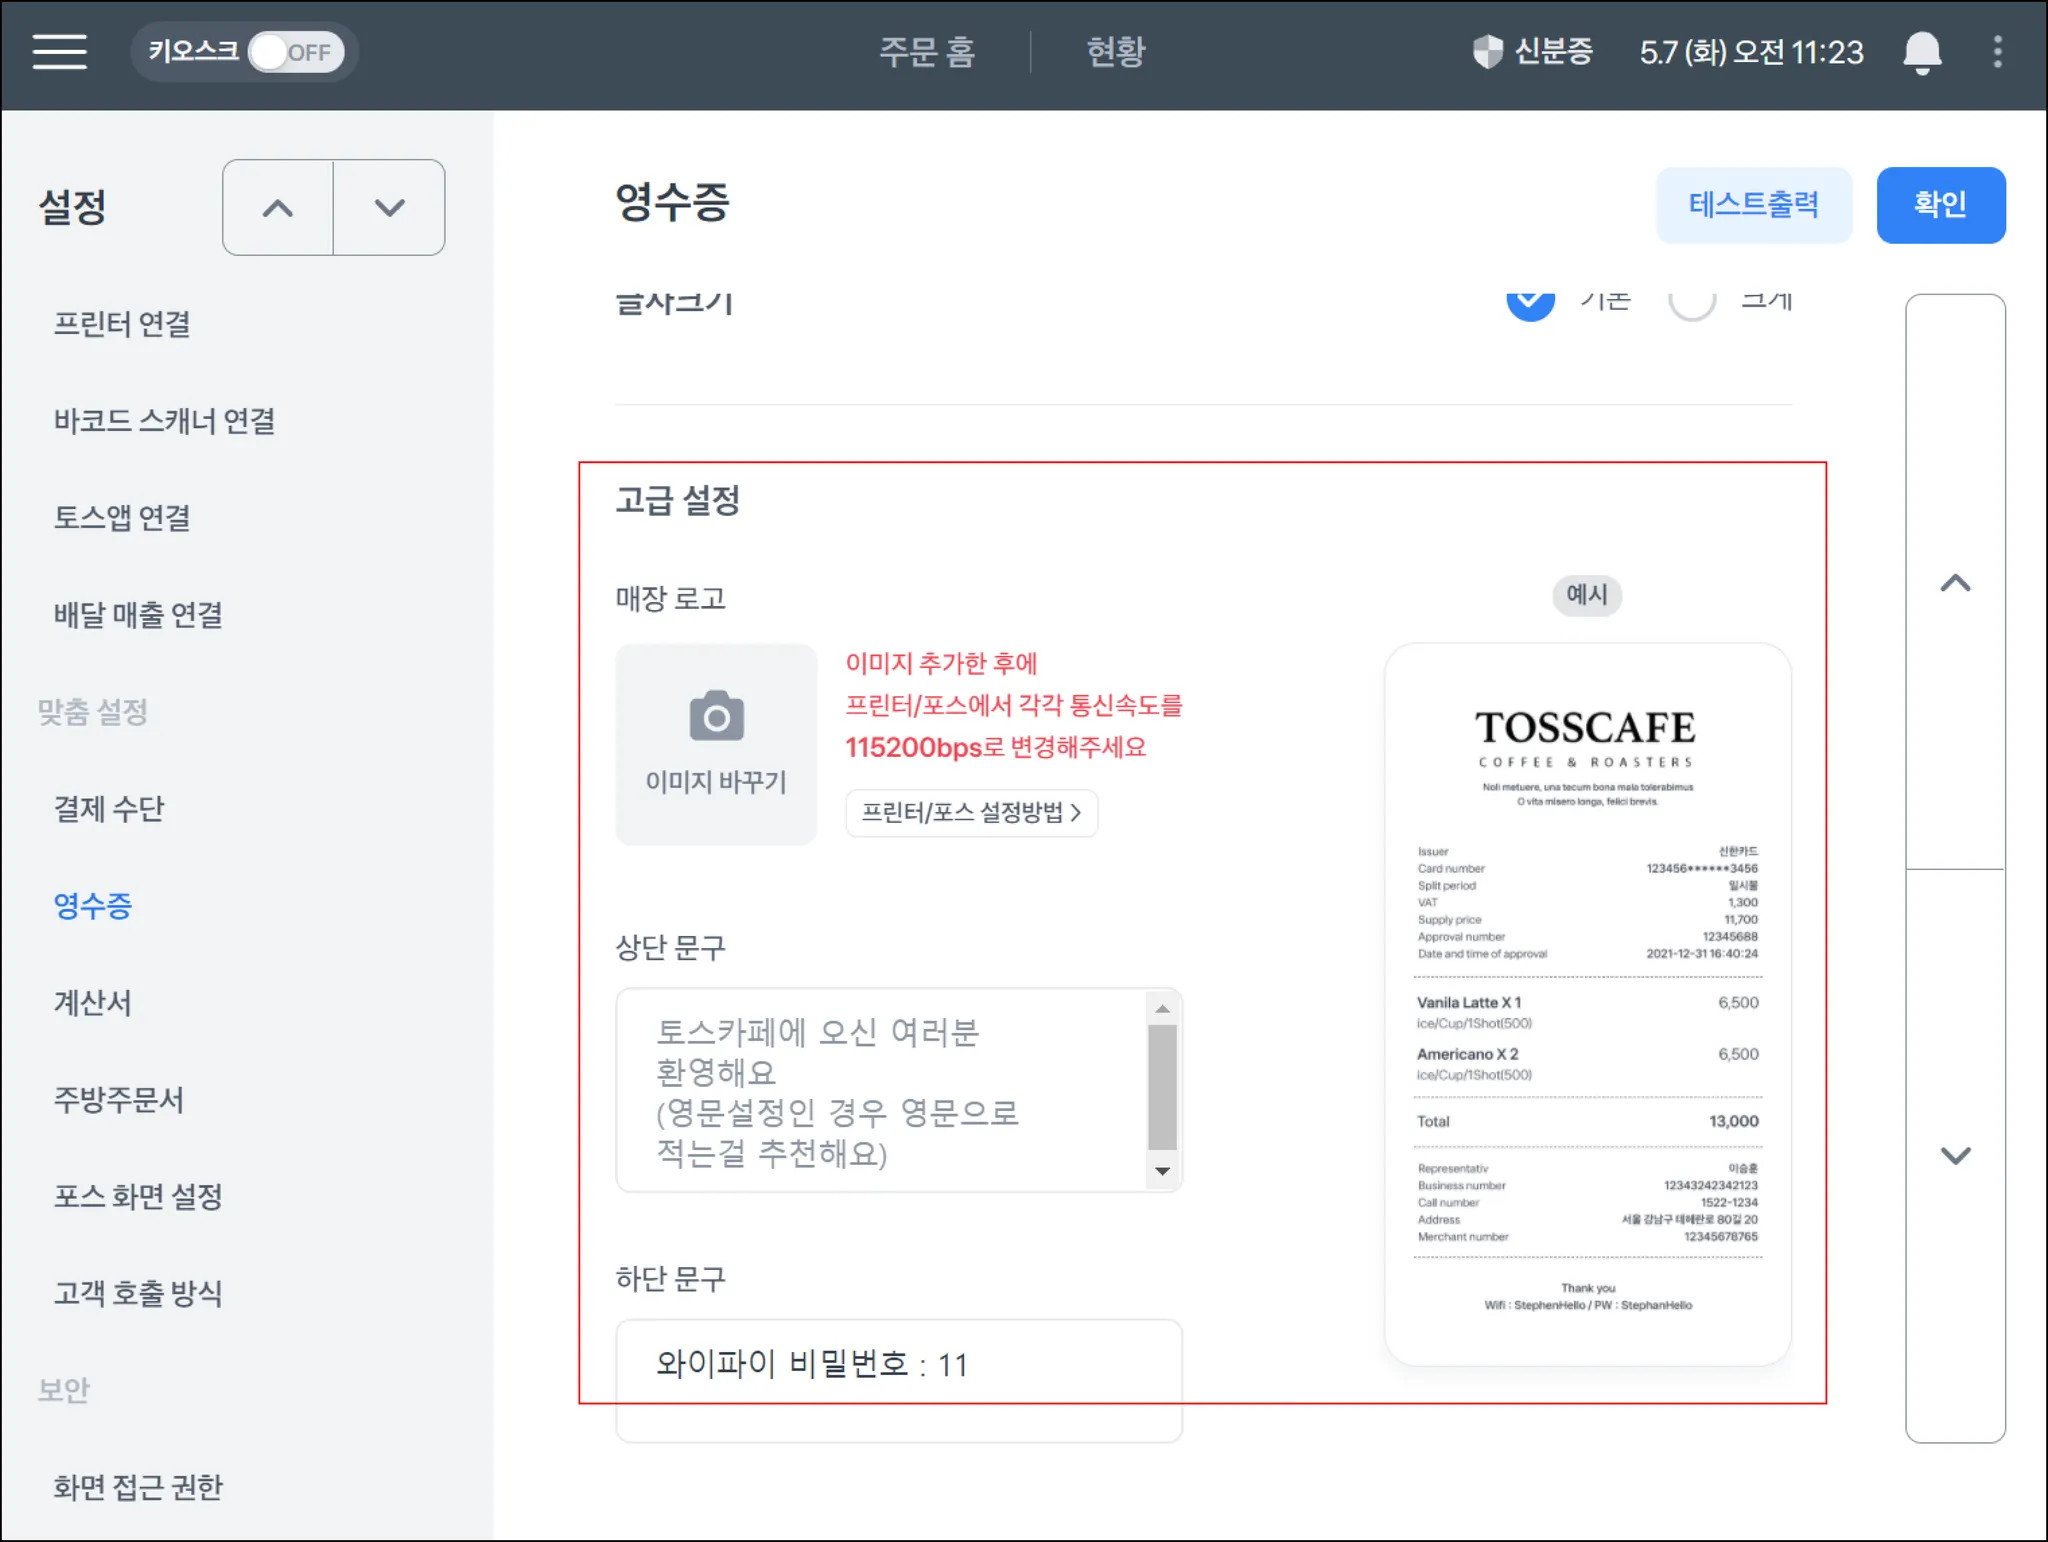
Task: Click the large page scroll-down chevron
Action: tap(1955, 1156)
